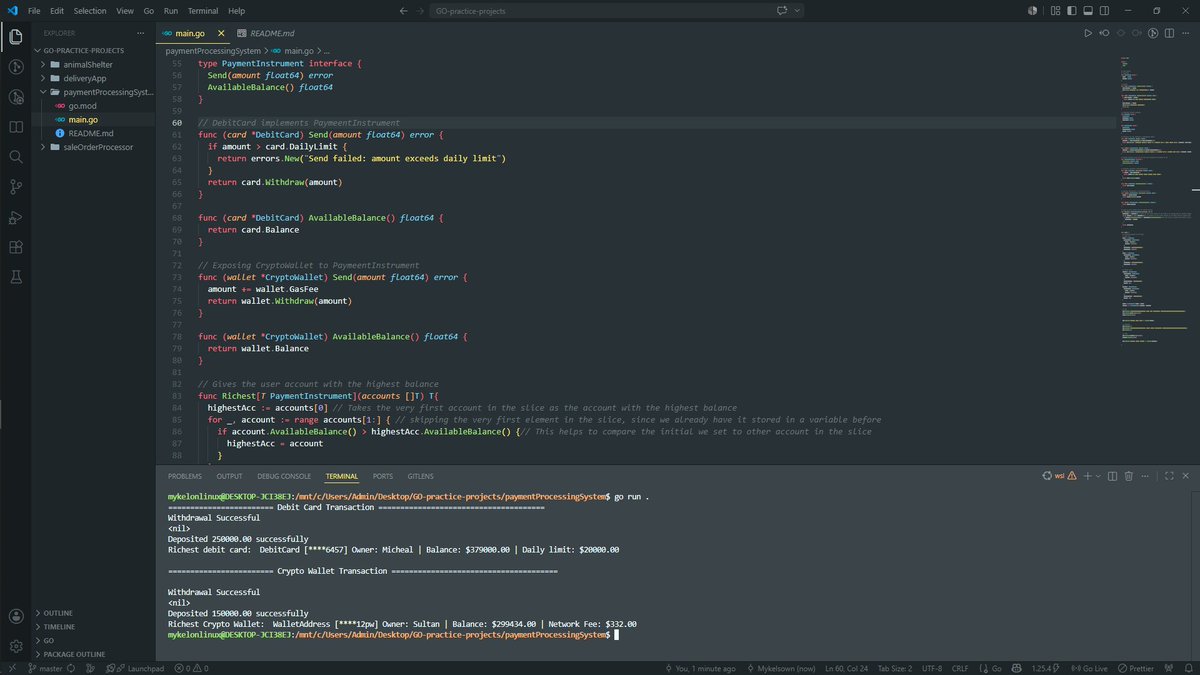
Task: Switch to the GitLens panel tab
Action: pyautogui.click(x=420, y=476)
